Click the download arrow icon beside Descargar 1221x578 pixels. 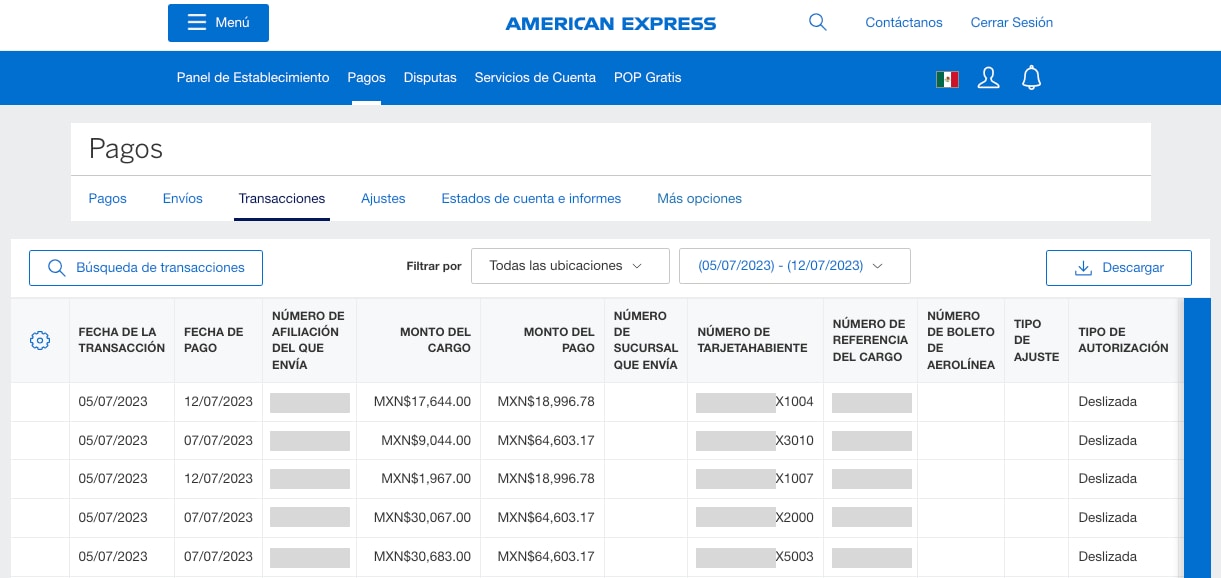pos(1083,267)
